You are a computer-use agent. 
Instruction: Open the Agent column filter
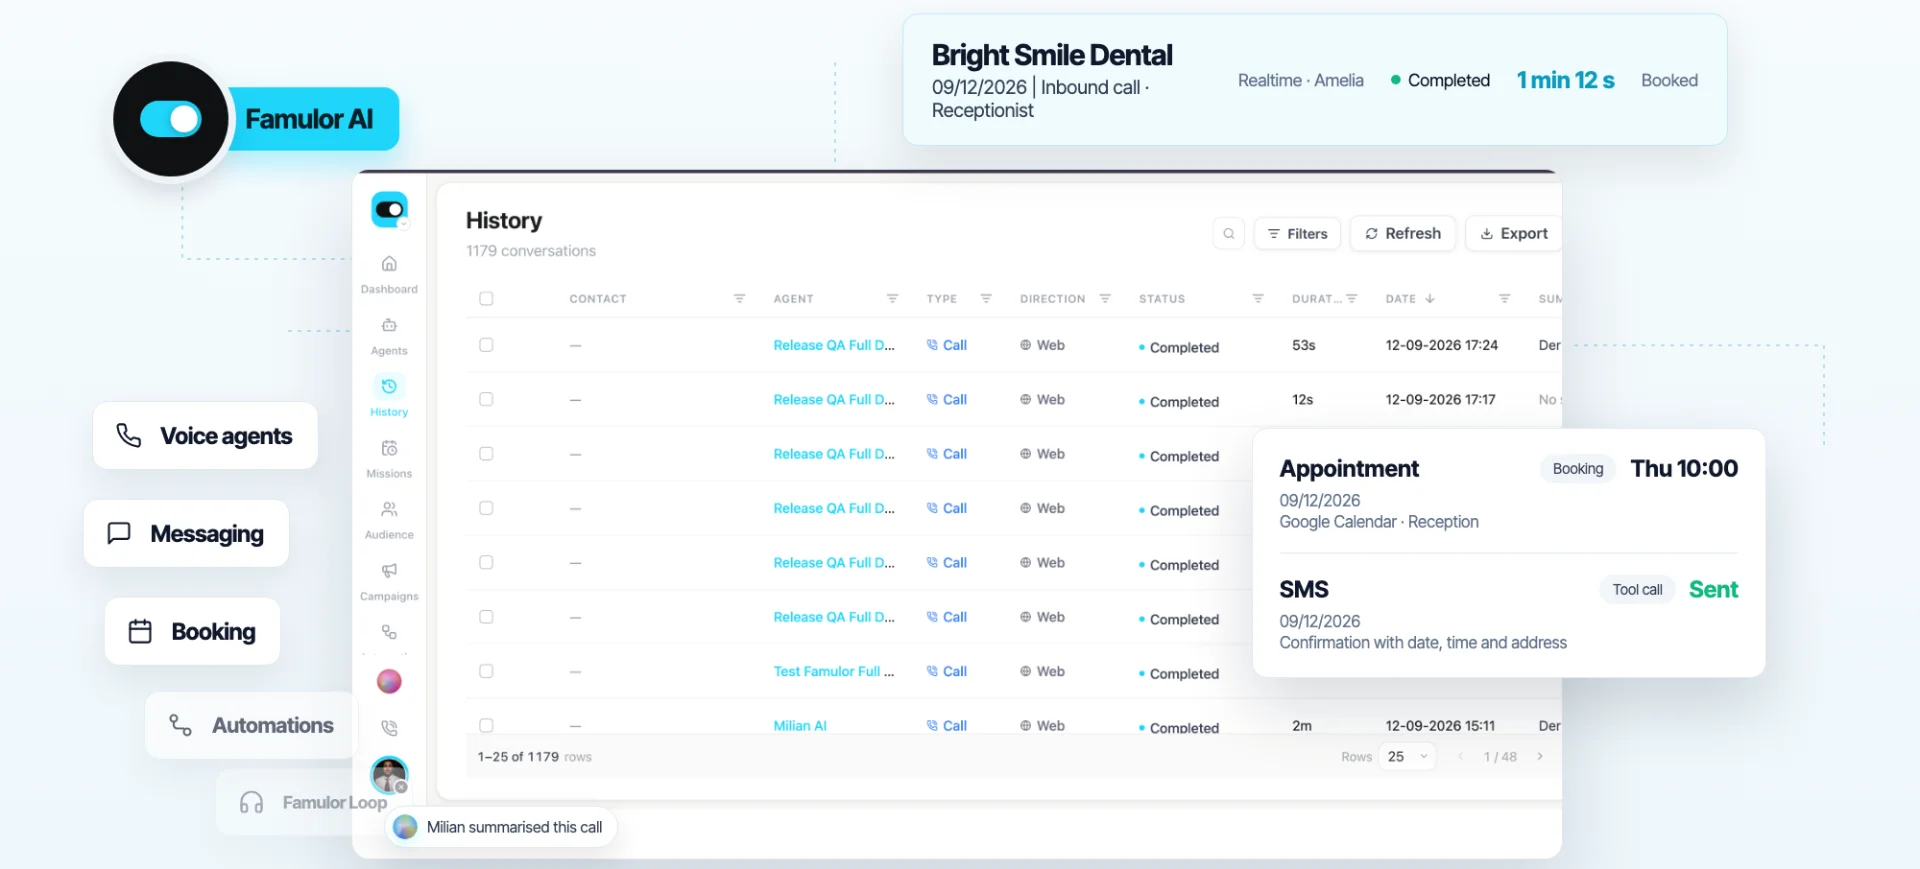click(892, 298)
